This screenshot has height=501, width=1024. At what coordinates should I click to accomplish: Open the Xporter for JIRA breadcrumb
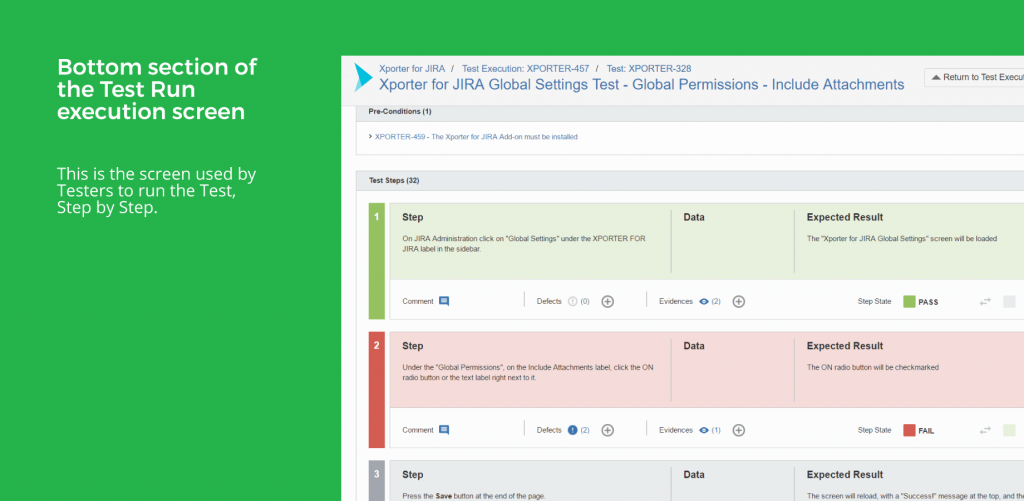(412, 68)
